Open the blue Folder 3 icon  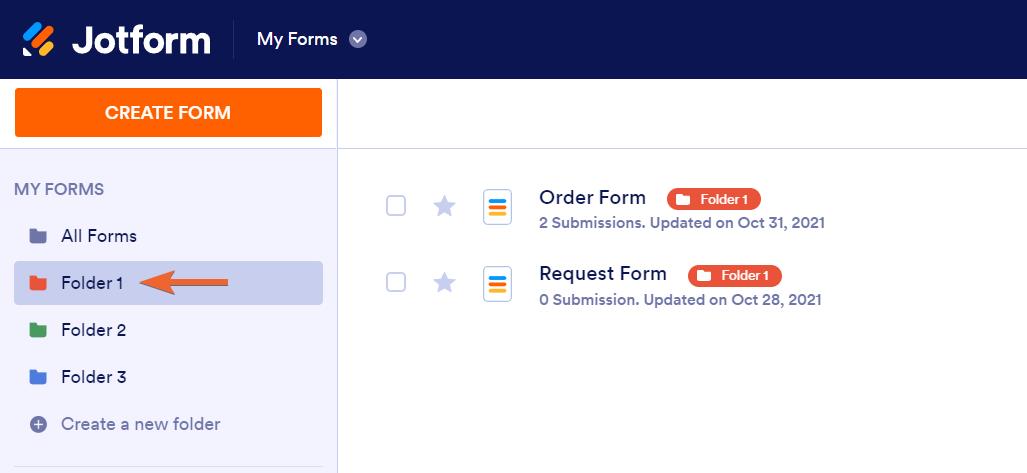tap(38, 377)
